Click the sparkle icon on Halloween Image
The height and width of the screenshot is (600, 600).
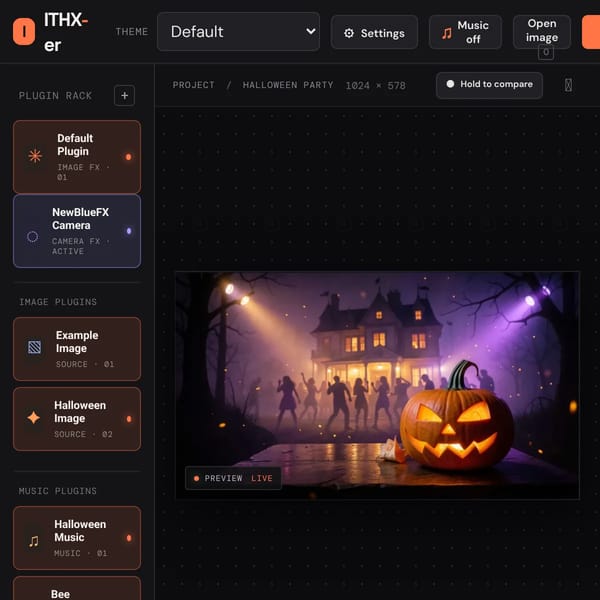[34, 417]
